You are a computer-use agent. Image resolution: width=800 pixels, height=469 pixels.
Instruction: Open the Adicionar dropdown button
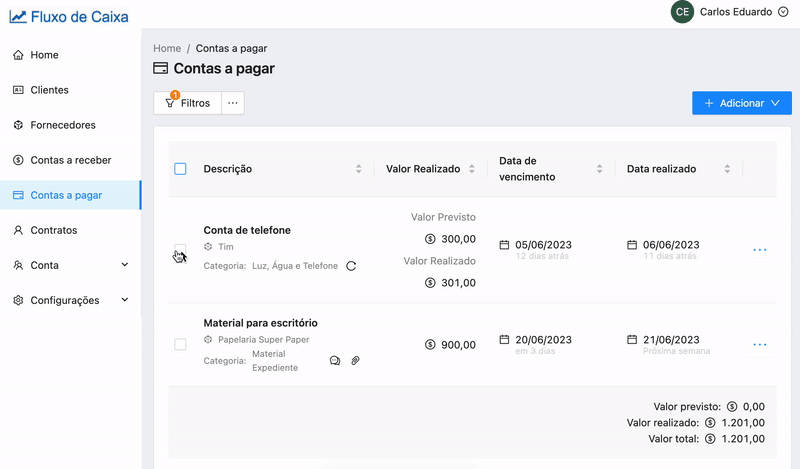point(742,103)
